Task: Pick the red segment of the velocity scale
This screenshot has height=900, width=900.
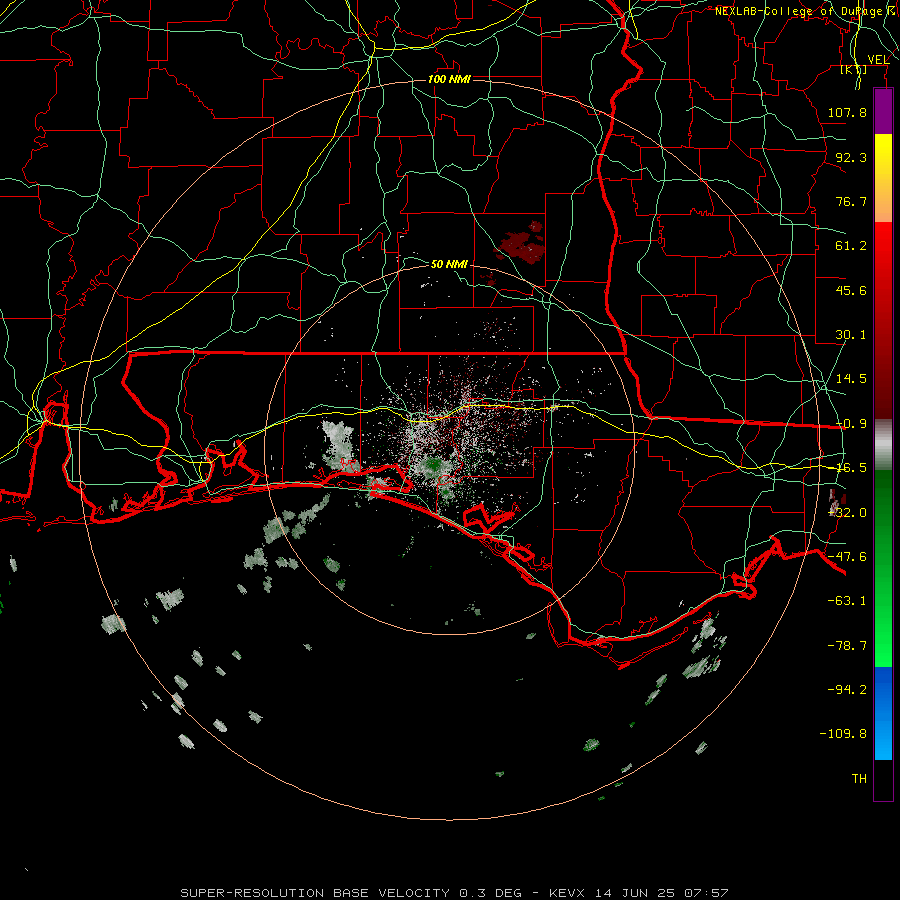Action: point(883,320)
